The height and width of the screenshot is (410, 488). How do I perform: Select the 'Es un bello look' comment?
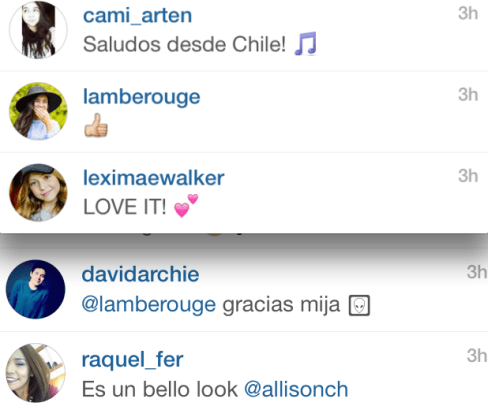click(x=160, y=389)
